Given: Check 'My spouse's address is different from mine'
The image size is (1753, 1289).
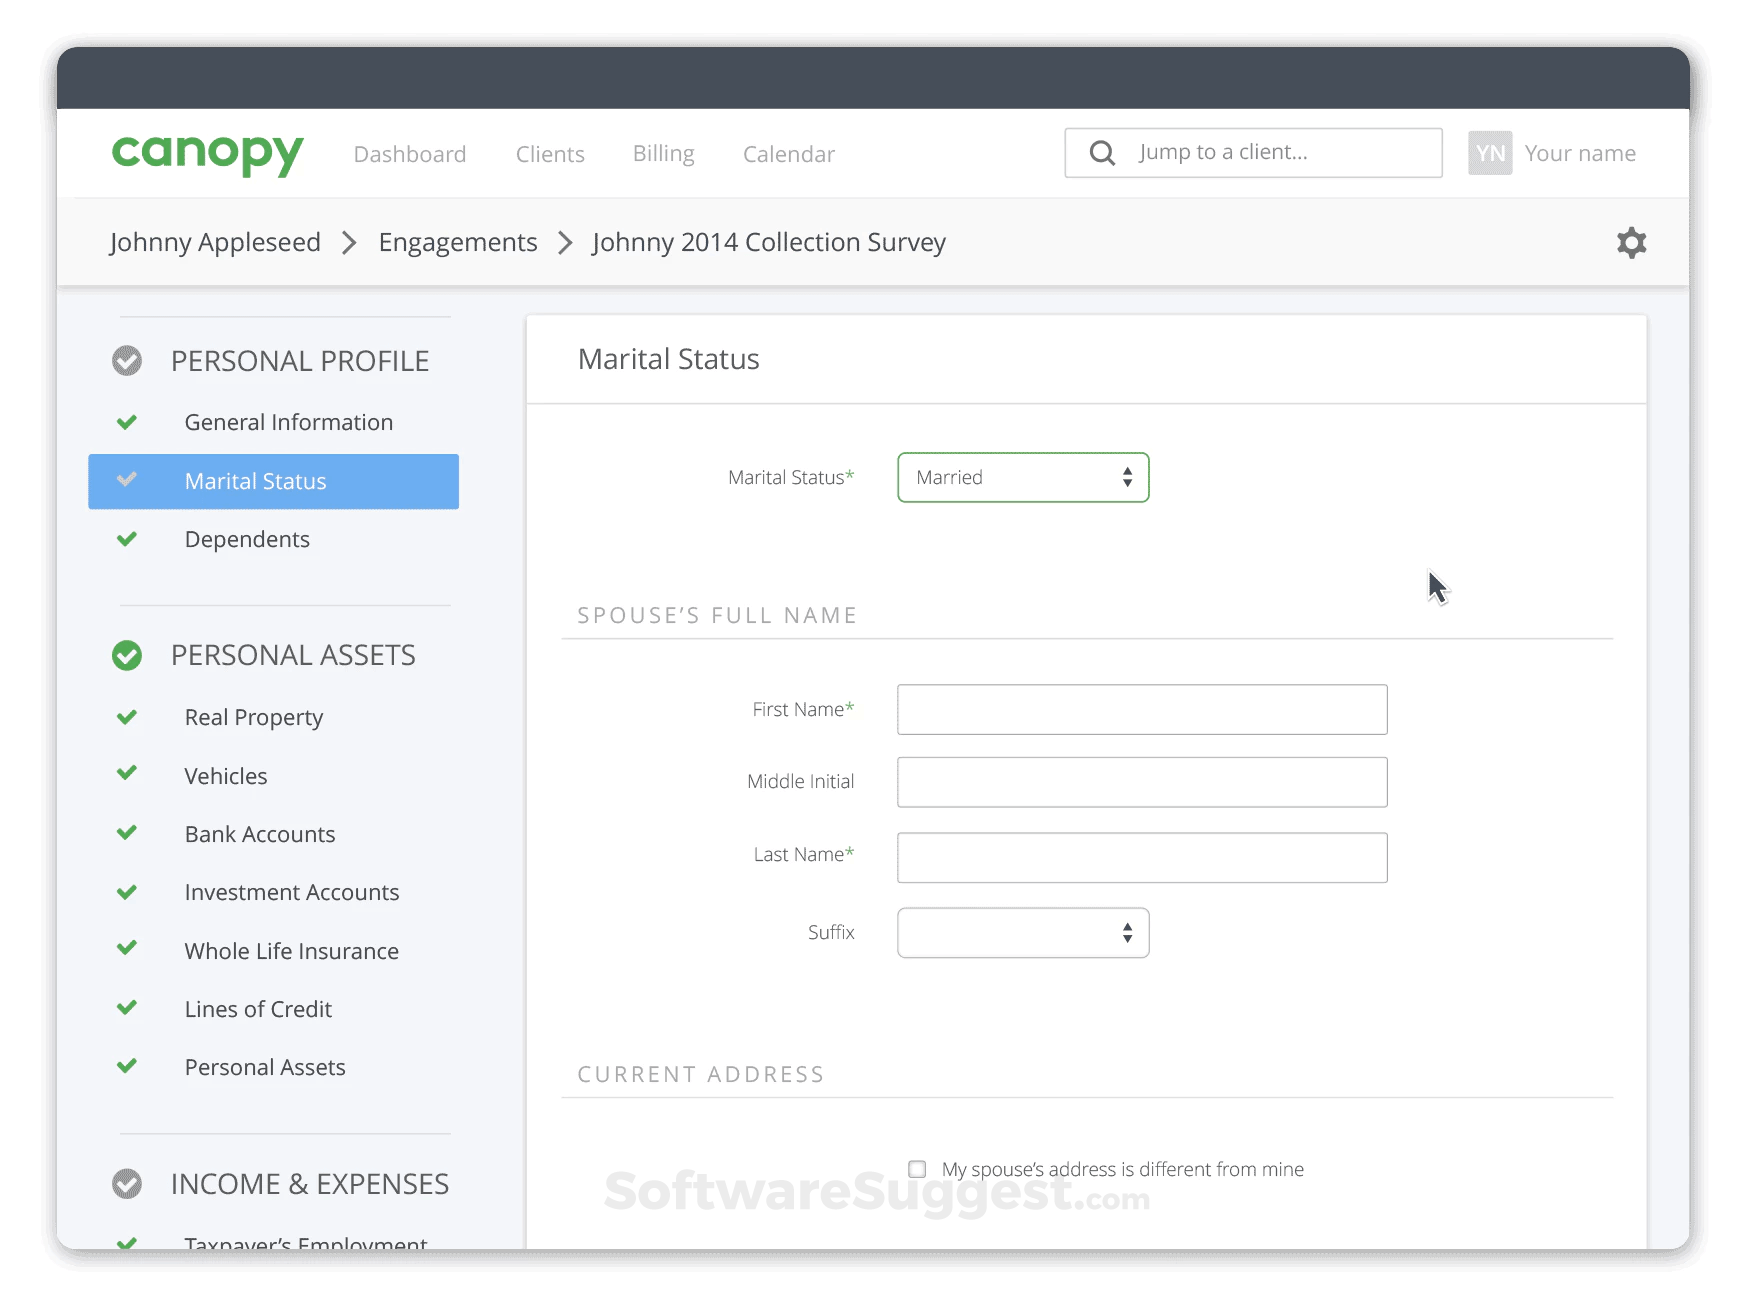Looking at the screenshot, I should 917,1168.
